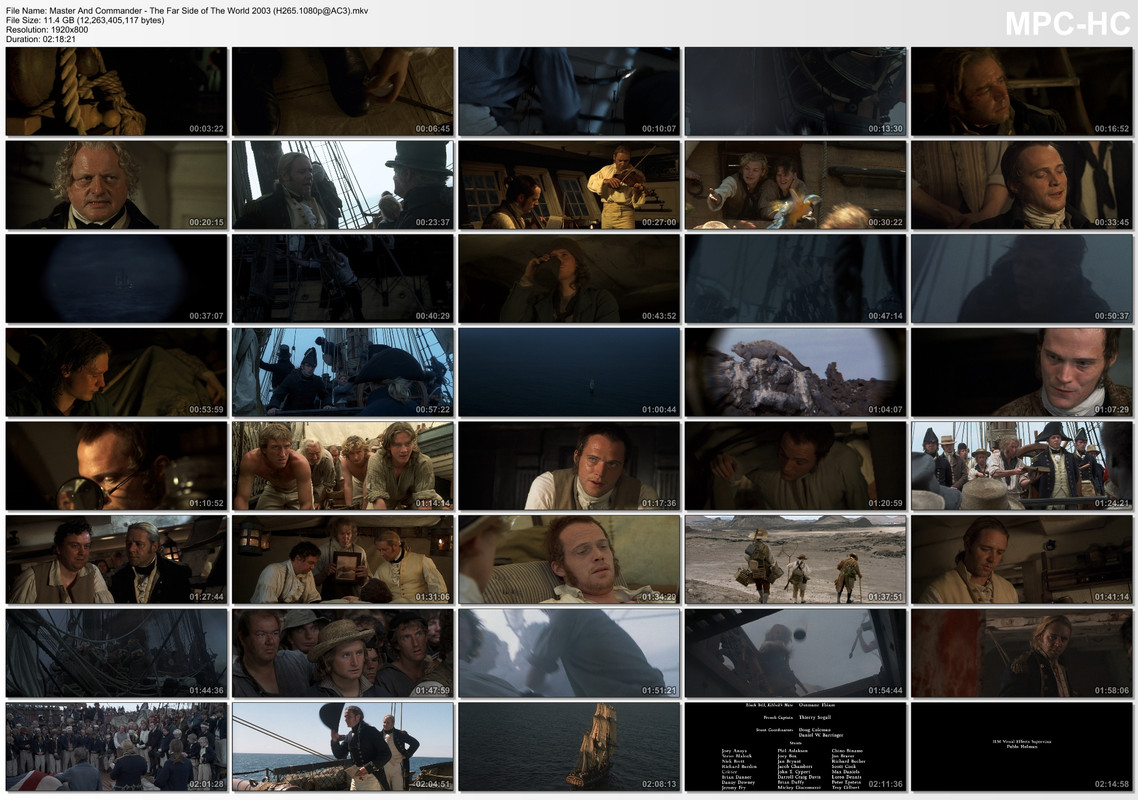Open the thumbnail stamped 01:41:14
The image size is (1138, 800).
pos(1022,560)
